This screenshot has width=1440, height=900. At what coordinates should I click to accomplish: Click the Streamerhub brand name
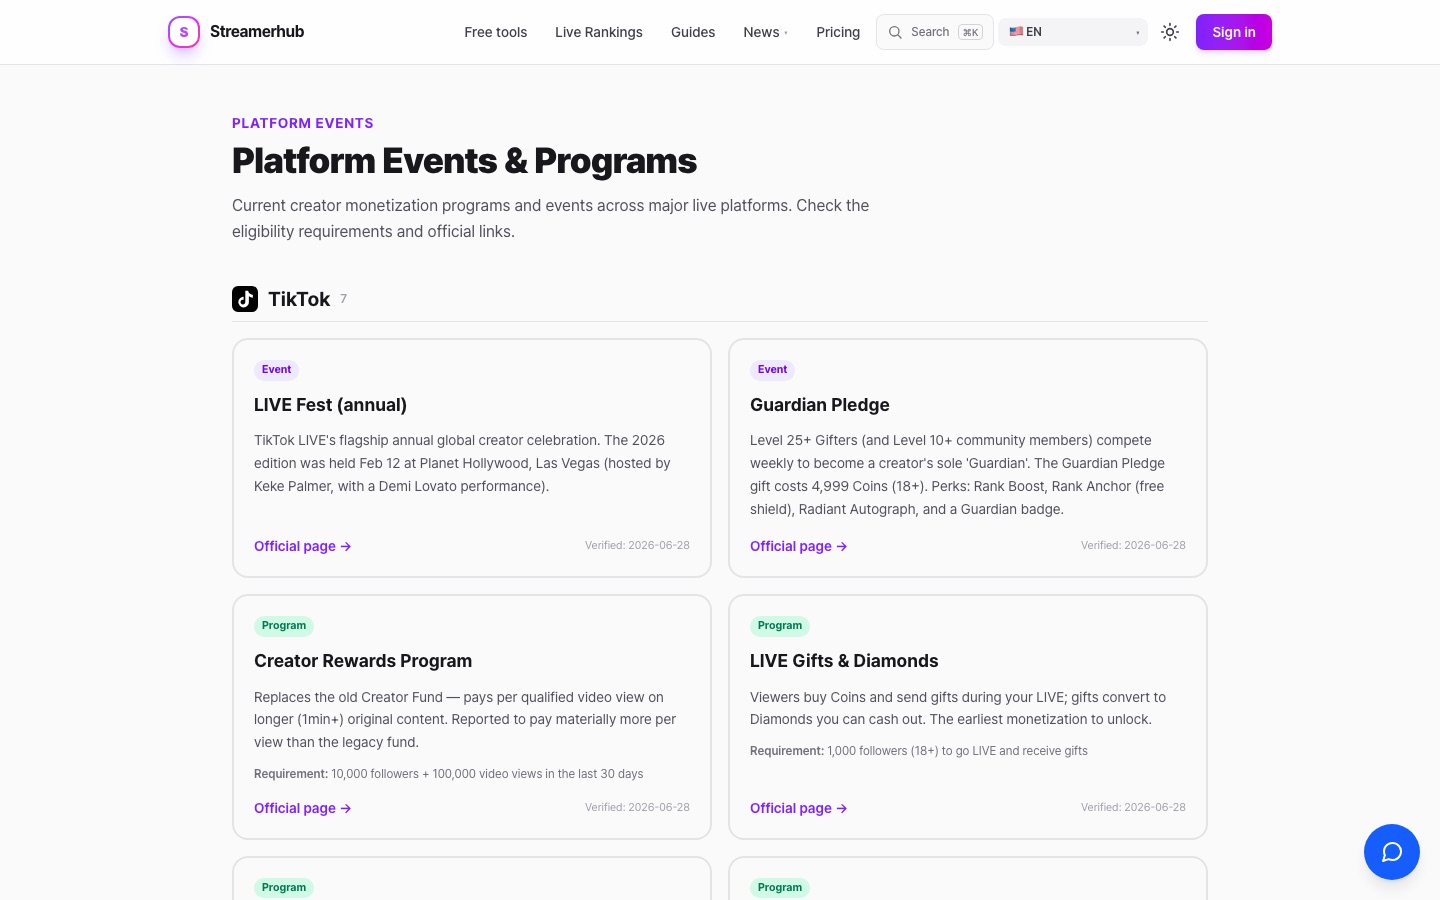click(x=257, y=32)
